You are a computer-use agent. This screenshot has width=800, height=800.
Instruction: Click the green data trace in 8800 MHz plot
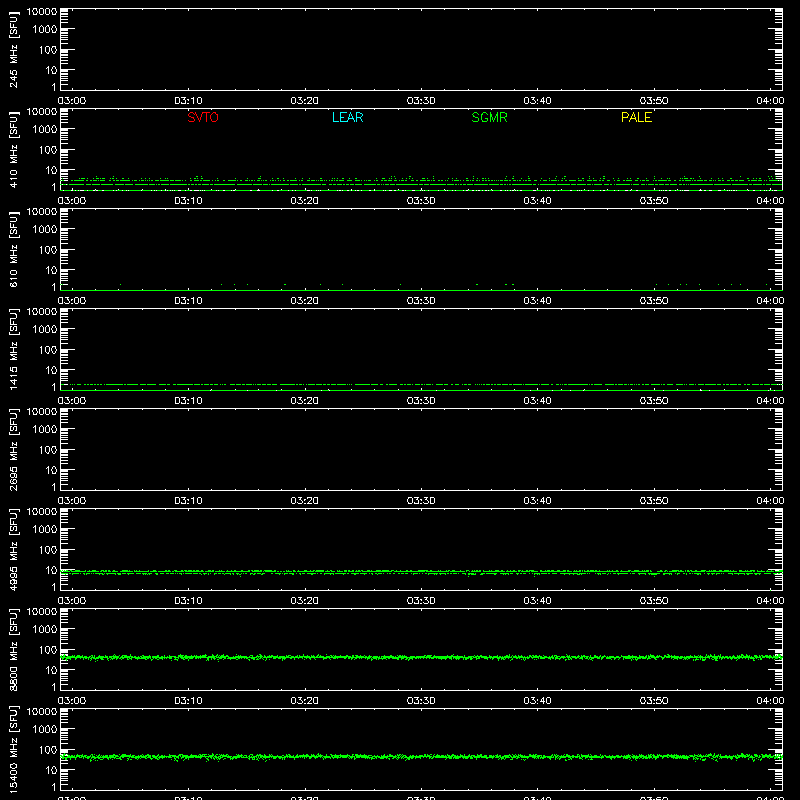421,657
